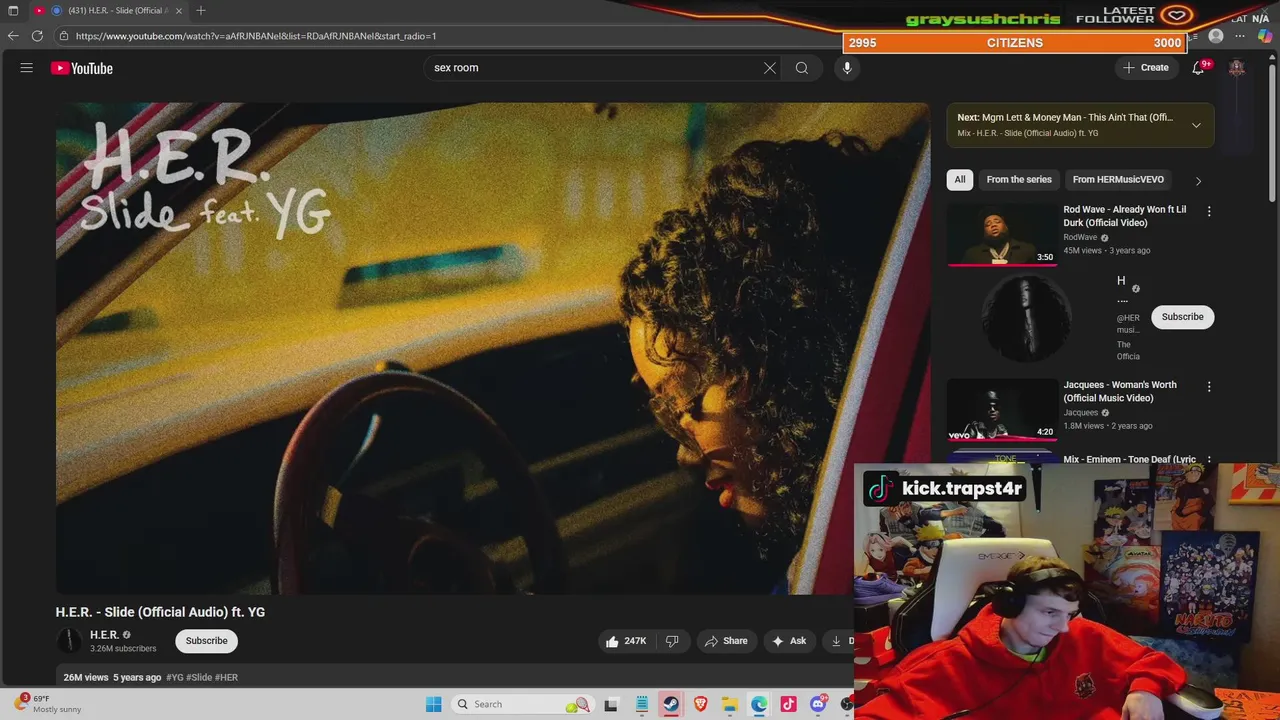Open TikTok app from the taskbar

coord(788,704)
